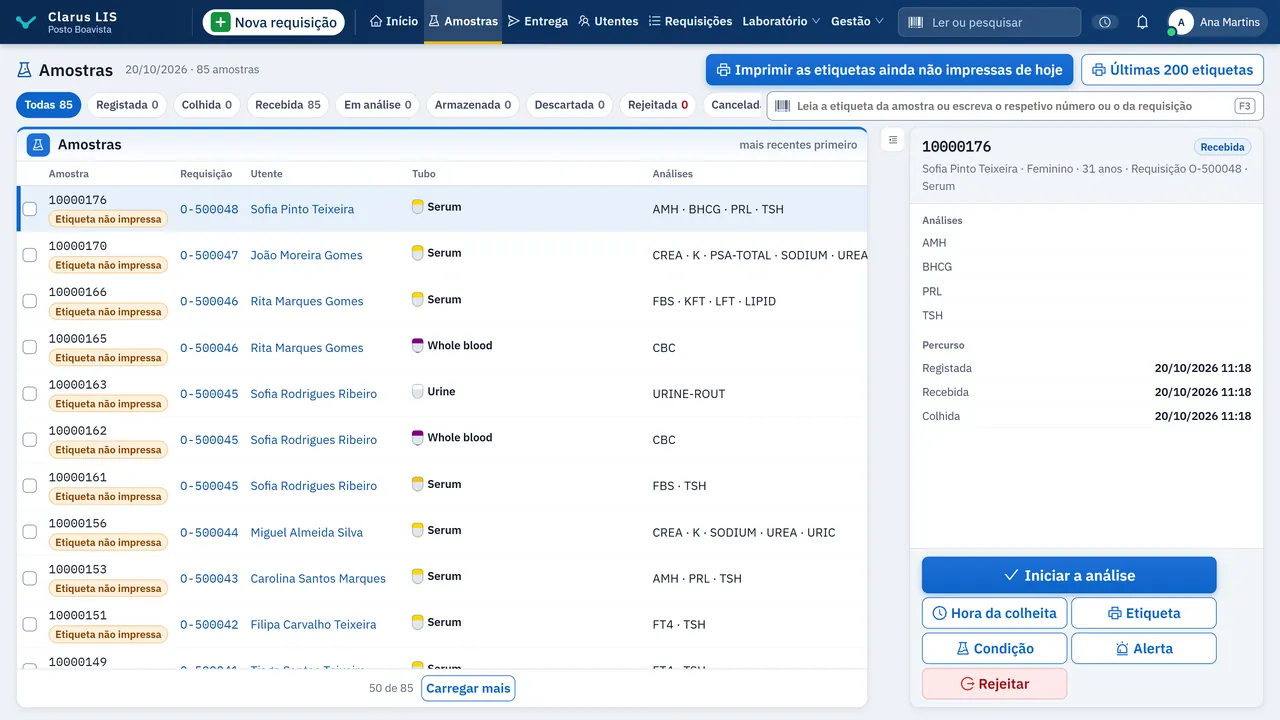Open the notifications bell
Viewport: 1280px width, 720px height.
click(x=1142, y=22)
